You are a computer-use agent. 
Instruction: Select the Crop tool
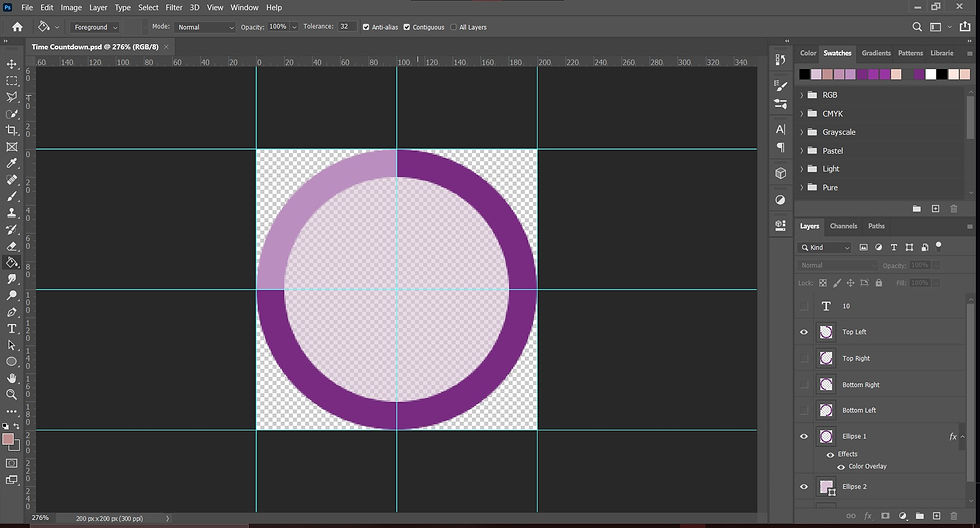pos(12,130)
